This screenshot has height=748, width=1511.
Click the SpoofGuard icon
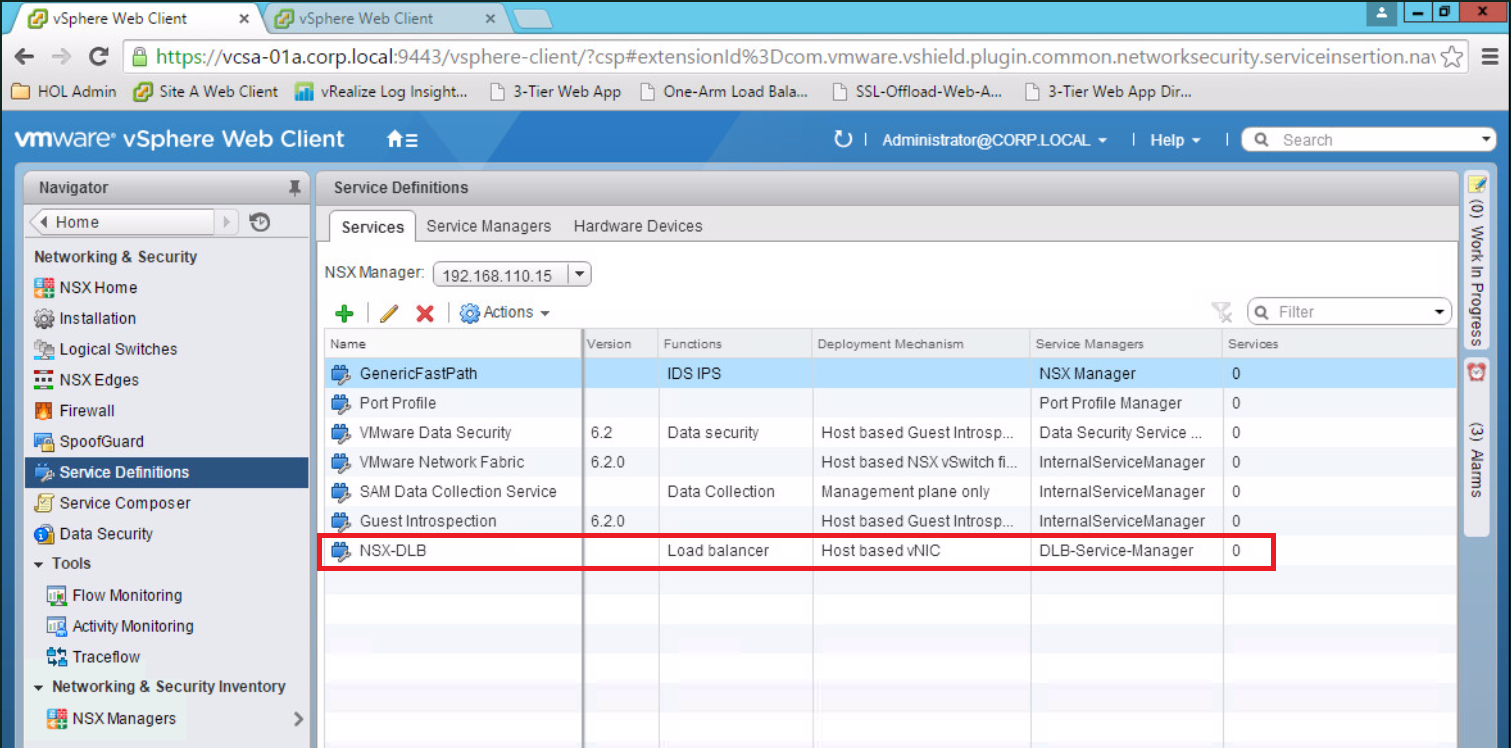[44, 442]
